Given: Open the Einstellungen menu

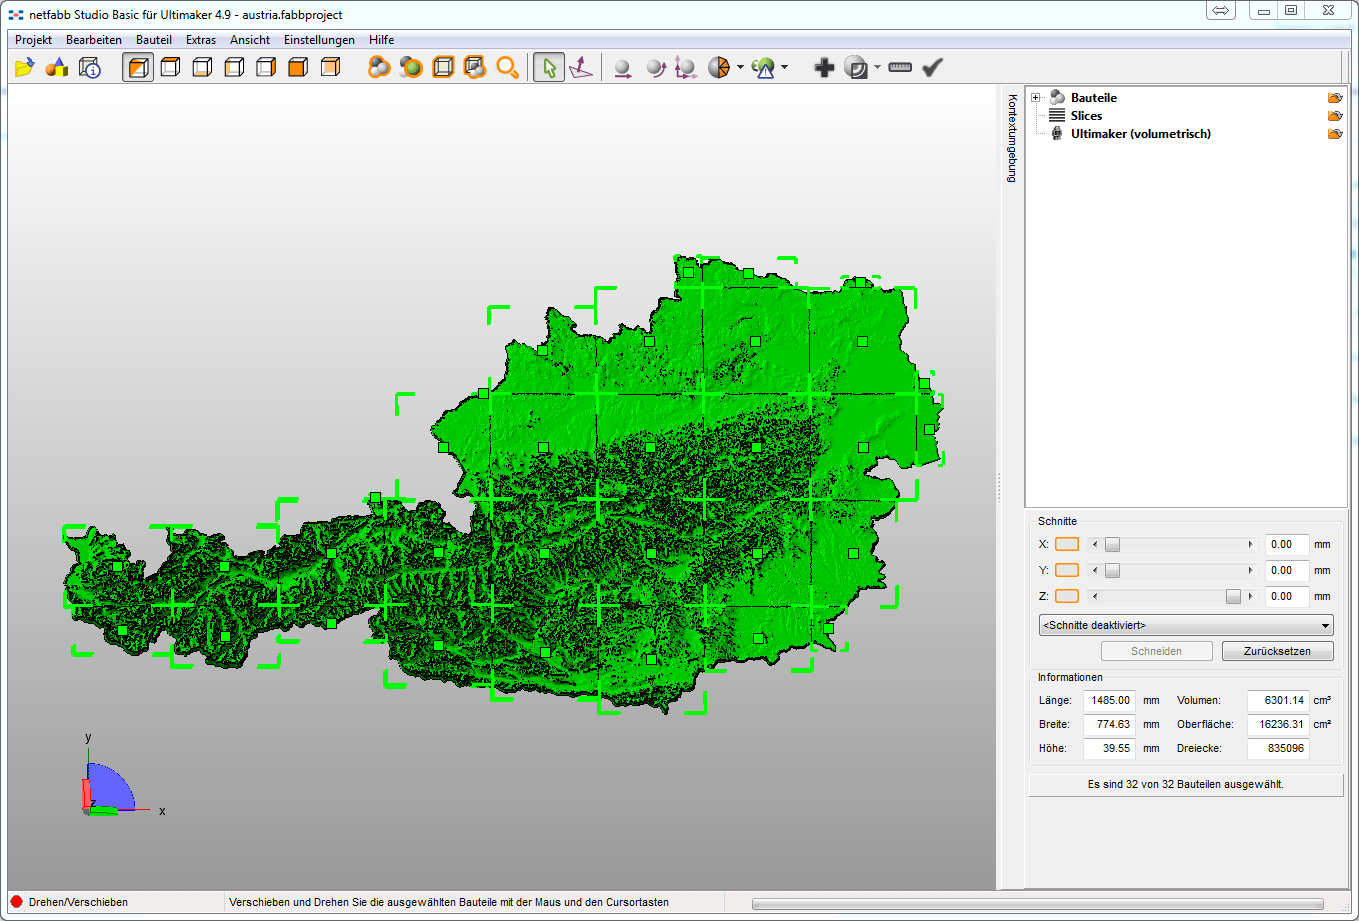Looking at the screenshot, I should tap(319, 40).
